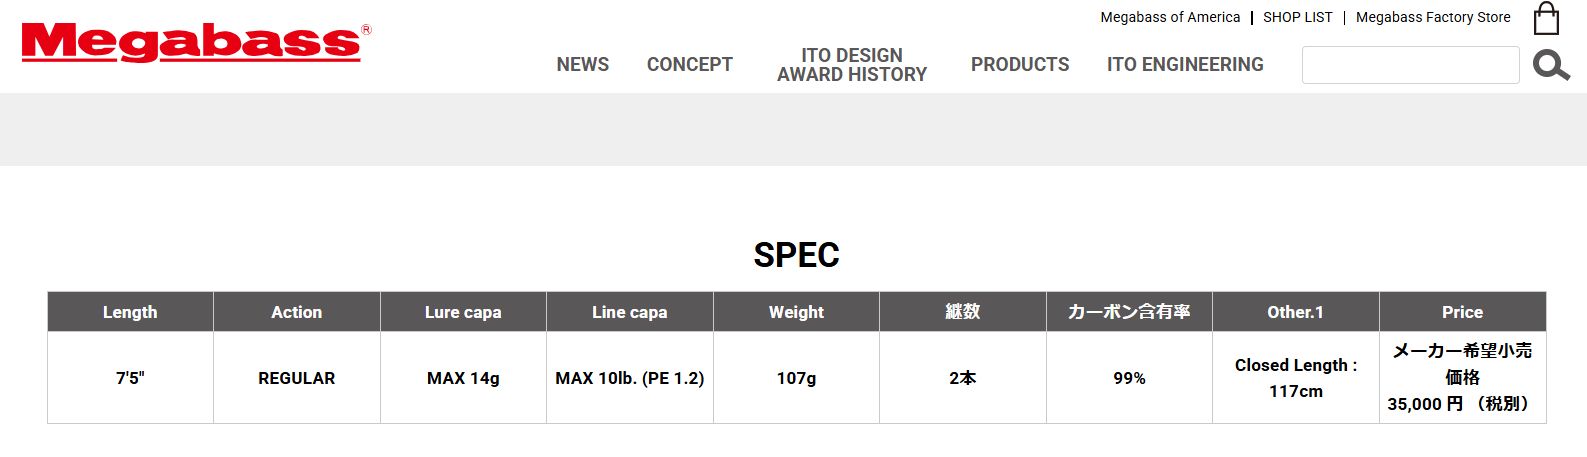This screenshot has height=457, width=1587.
Task: Visit the Megabass of America link
Action: coord(1170,17)
